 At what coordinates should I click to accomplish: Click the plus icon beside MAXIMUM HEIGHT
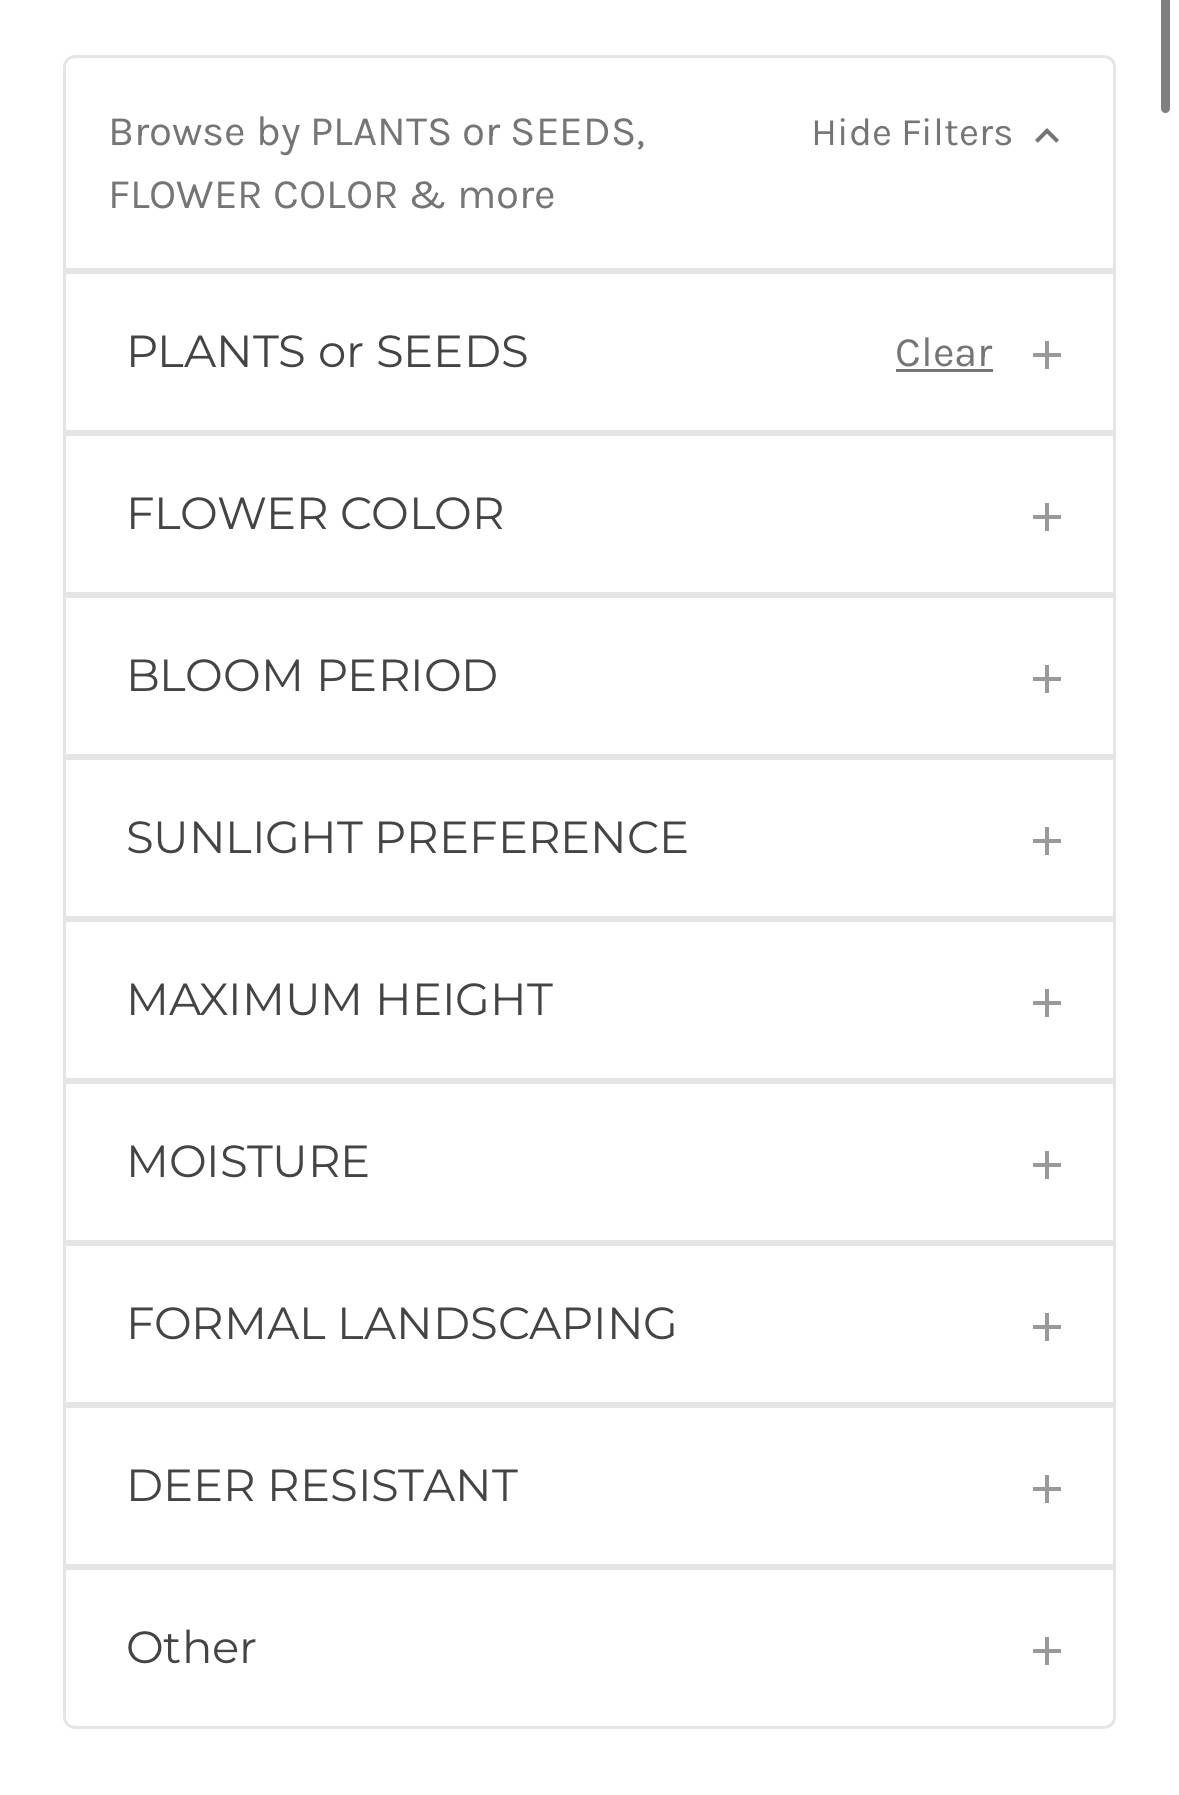point(1046,1002)
